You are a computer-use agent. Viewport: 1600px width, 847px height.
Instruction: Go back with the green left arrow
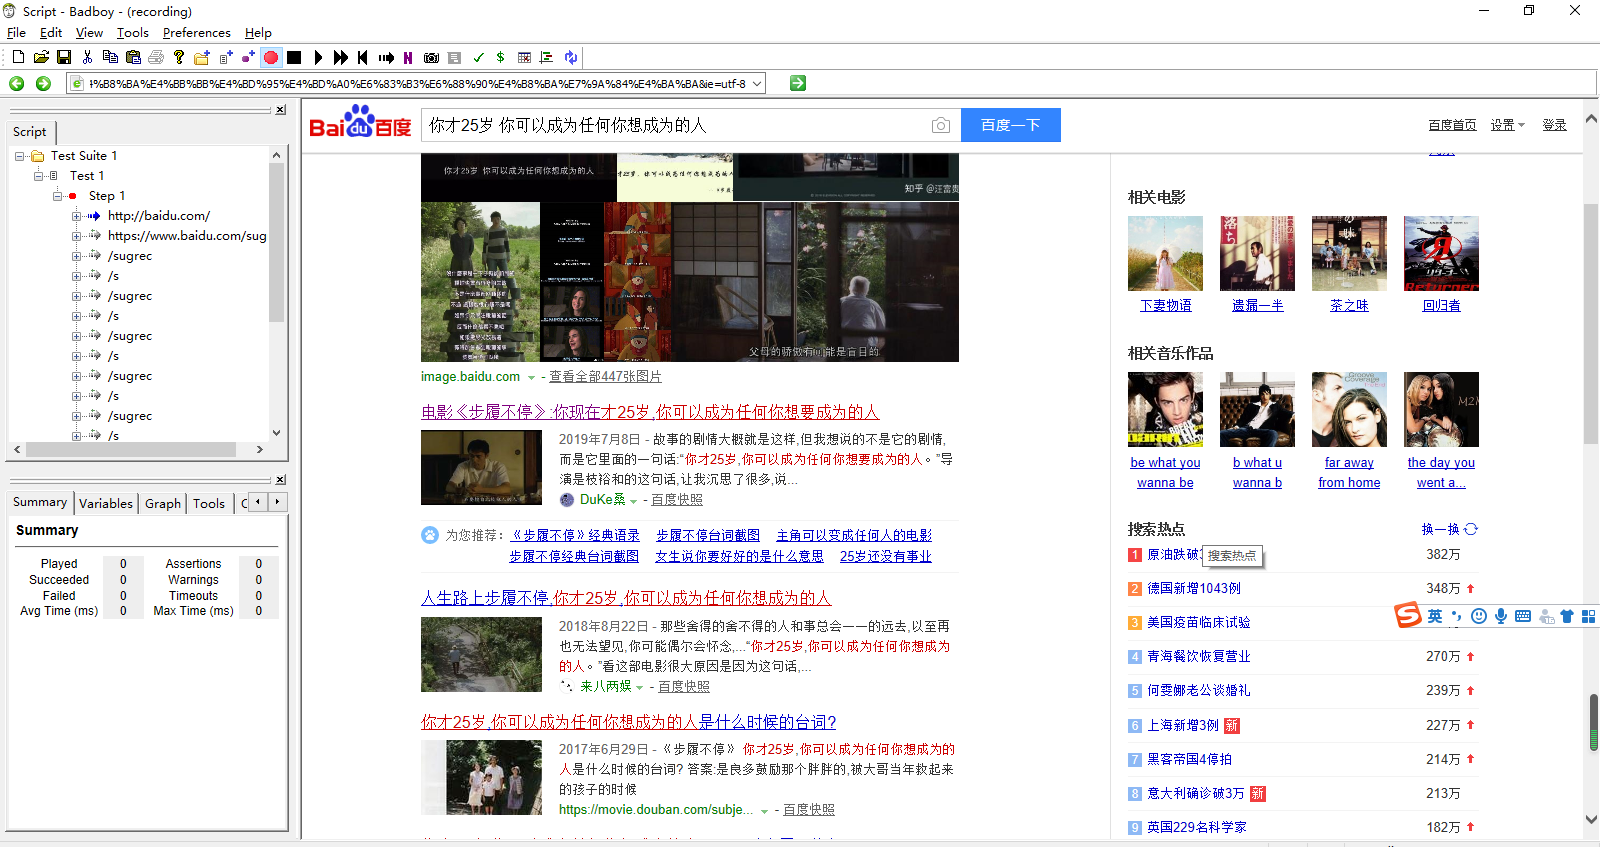(17, 83)
